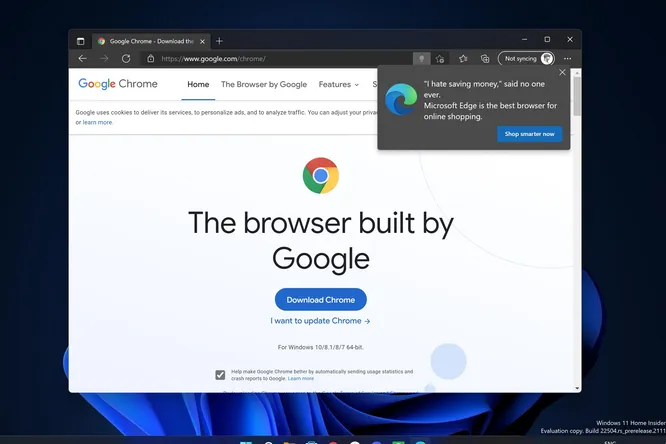666x444 pixels.
Task: Click 'The browser built by Google' heading
Action: pyautogui.click(x=321, y=240)
